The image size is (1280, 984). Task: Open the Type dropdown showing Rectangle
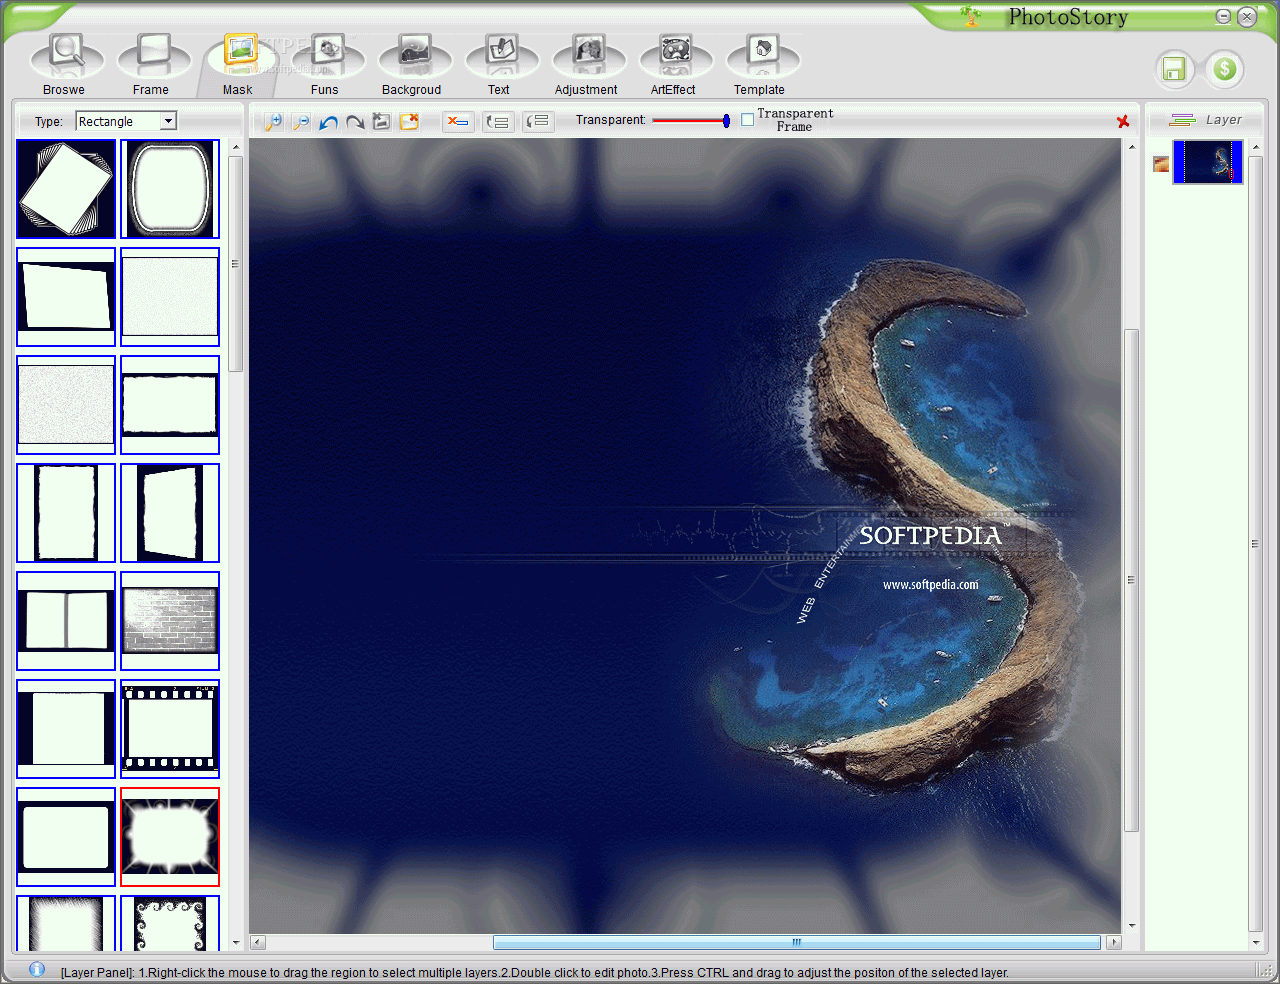pyautogui.click(x=126, y=121)
